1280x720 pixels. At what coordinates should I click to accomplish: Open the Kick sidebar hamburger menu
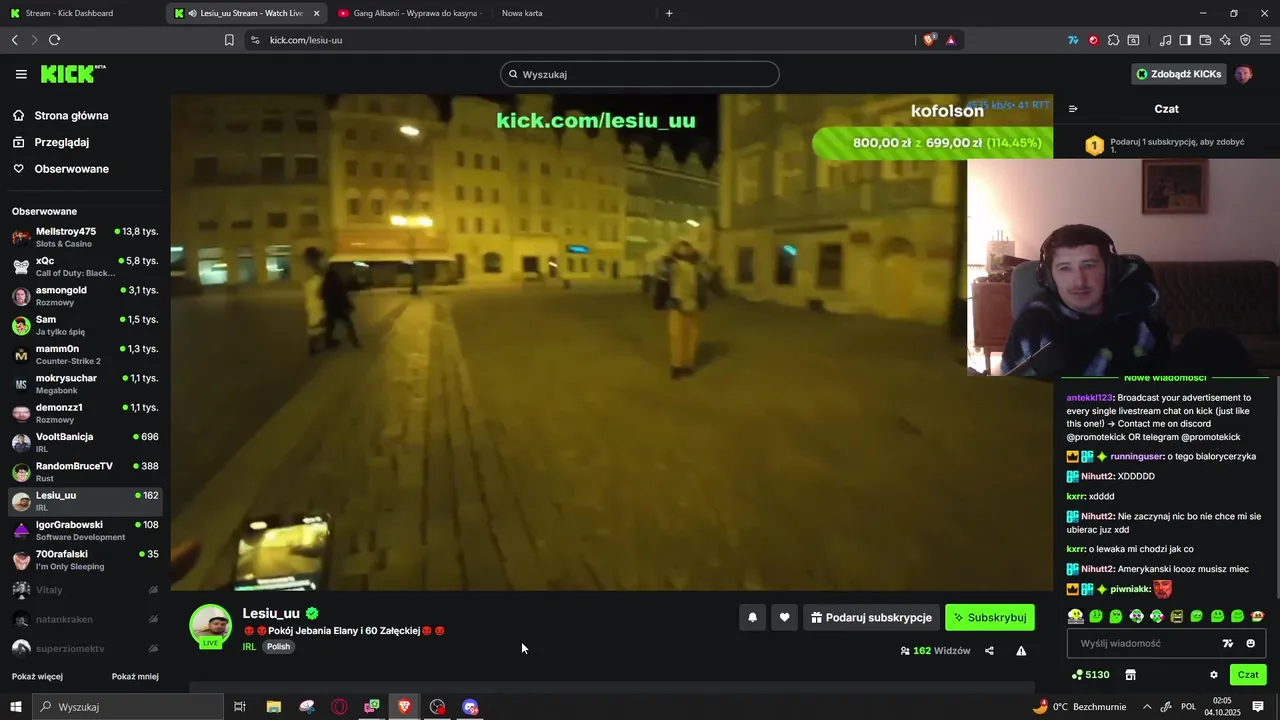point(21,74)
